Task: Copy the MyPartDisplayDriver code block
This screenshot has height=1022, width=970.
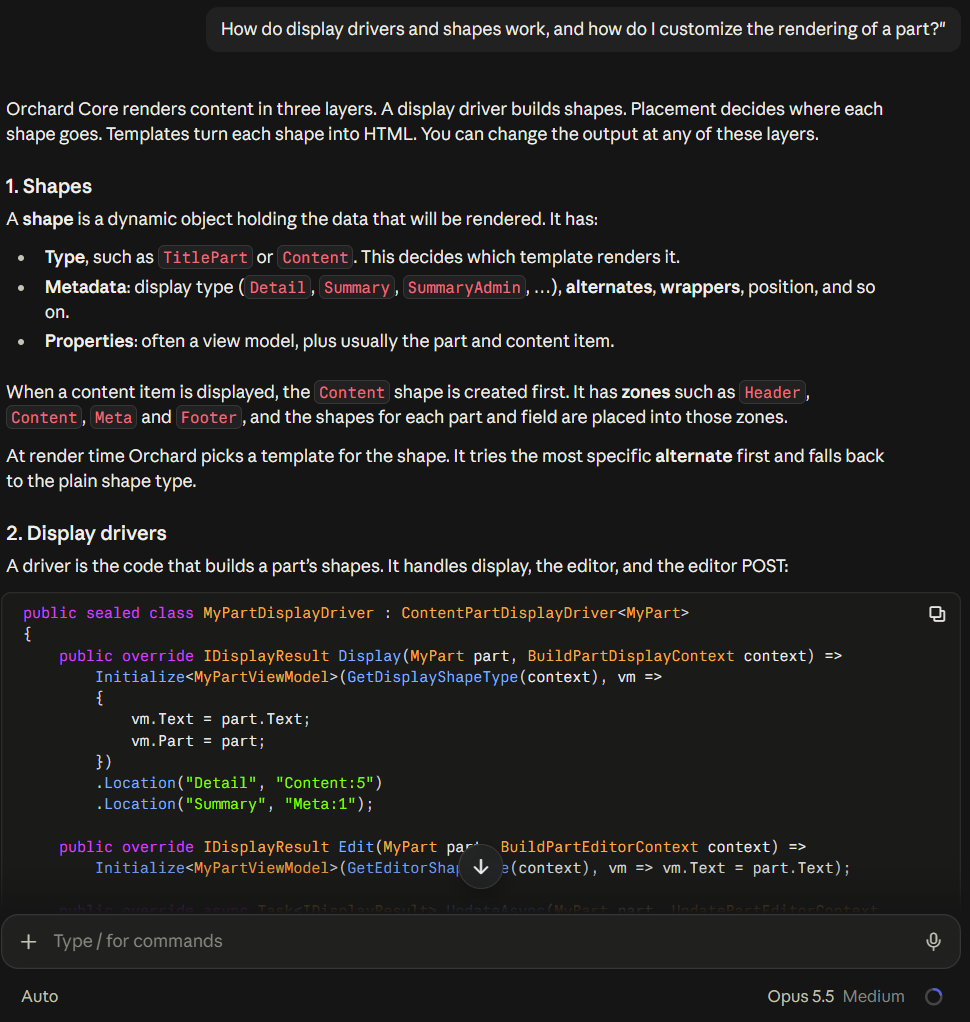Action: click(x=937, y=614)
